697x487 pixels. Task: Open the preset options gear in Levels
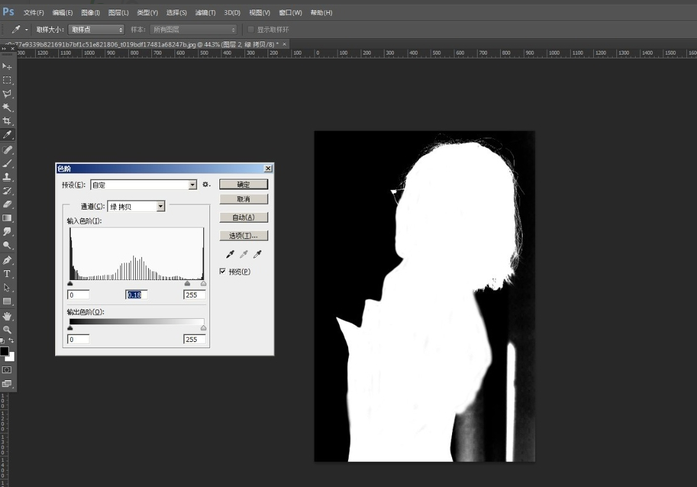pyautogui.click(x=206, y=185)
